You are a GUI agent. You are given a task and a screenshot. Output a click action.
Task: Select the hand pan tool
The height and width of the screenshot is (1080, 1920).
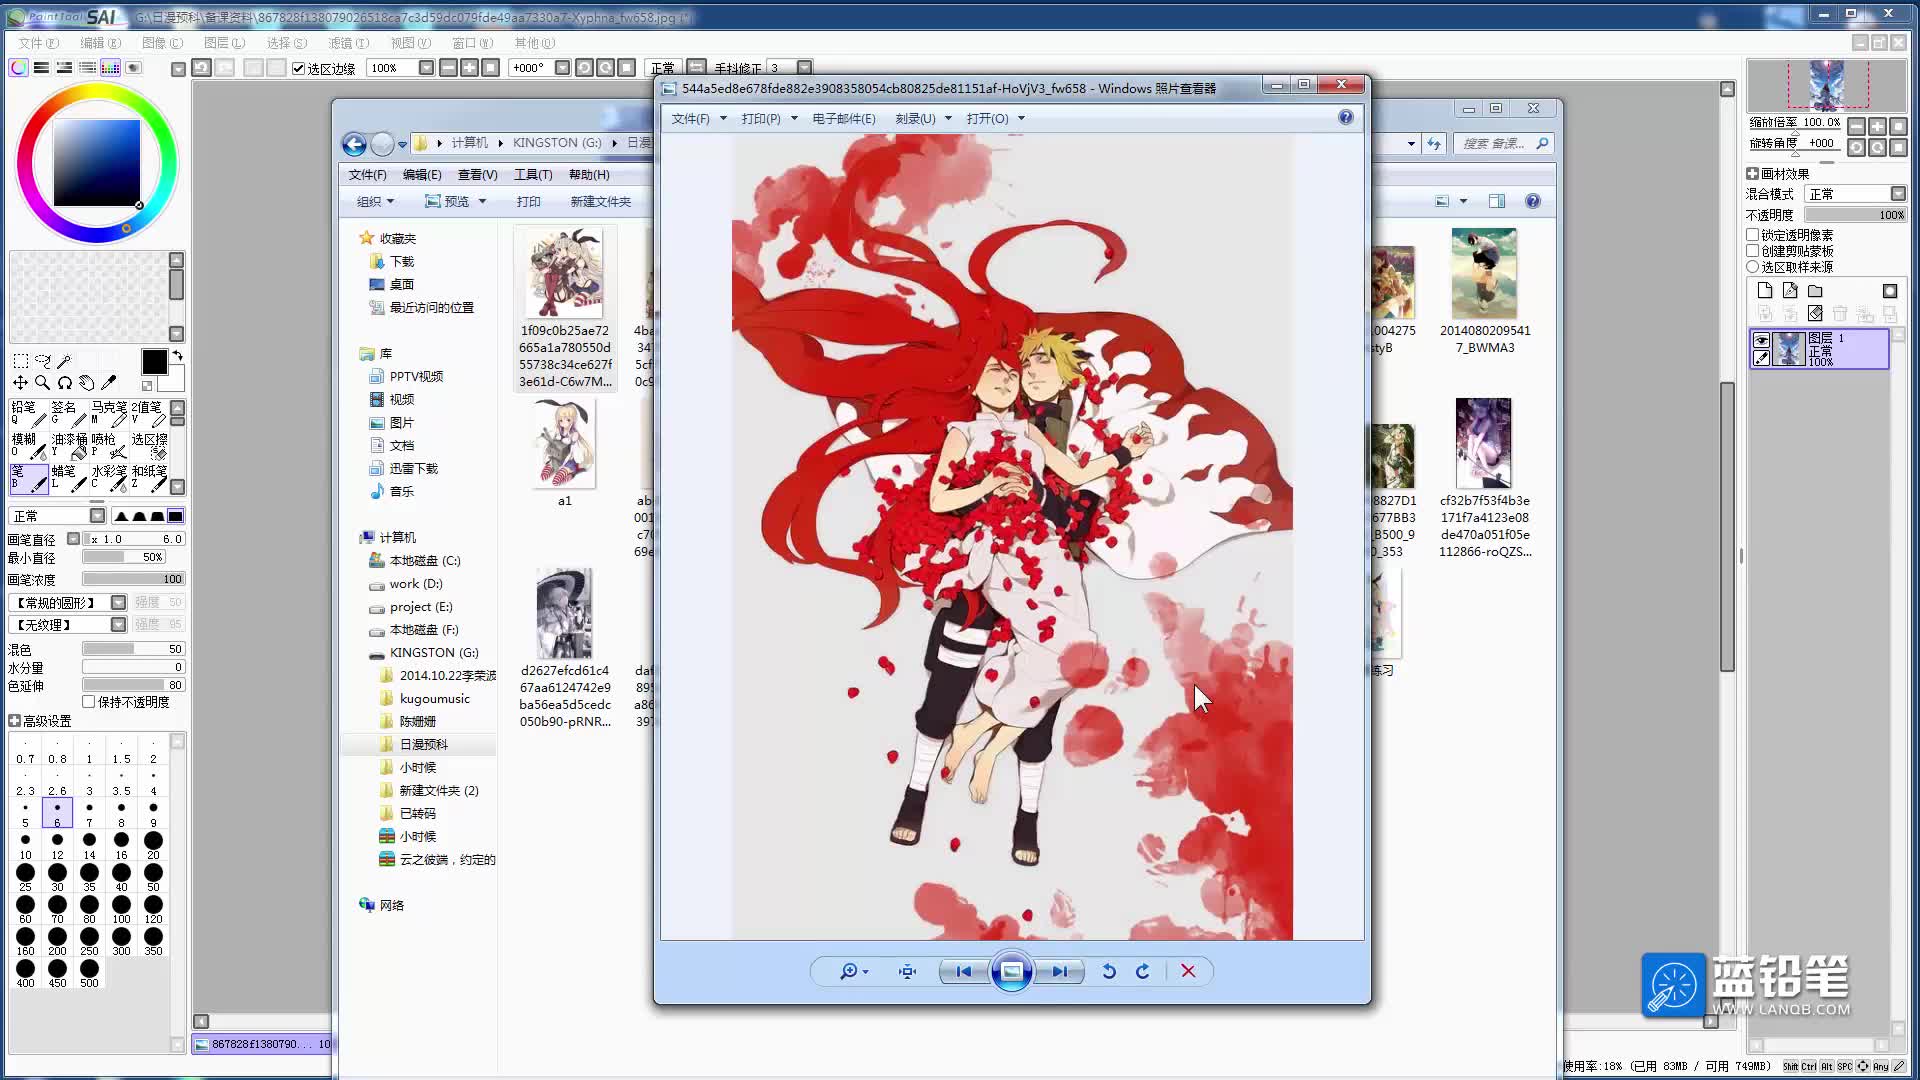click(86, 383)
